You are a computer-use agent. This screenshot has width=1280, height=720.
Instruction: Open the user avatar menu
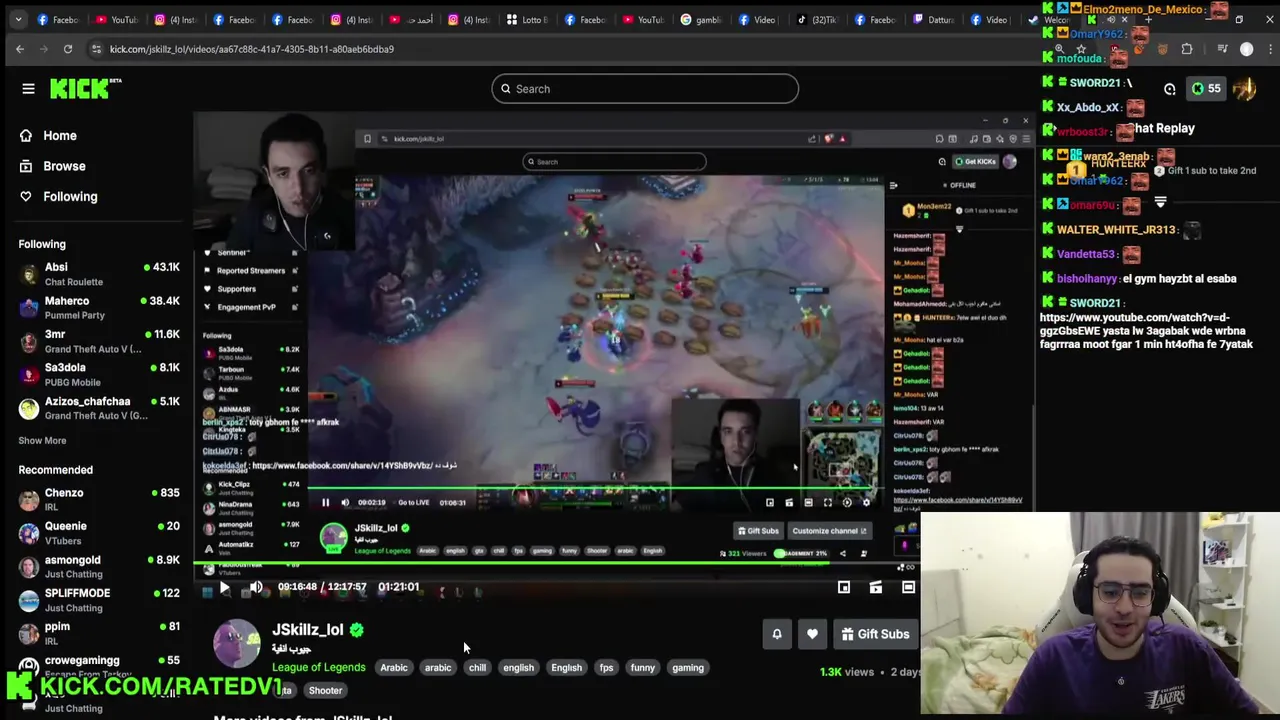coord(1245,89)
